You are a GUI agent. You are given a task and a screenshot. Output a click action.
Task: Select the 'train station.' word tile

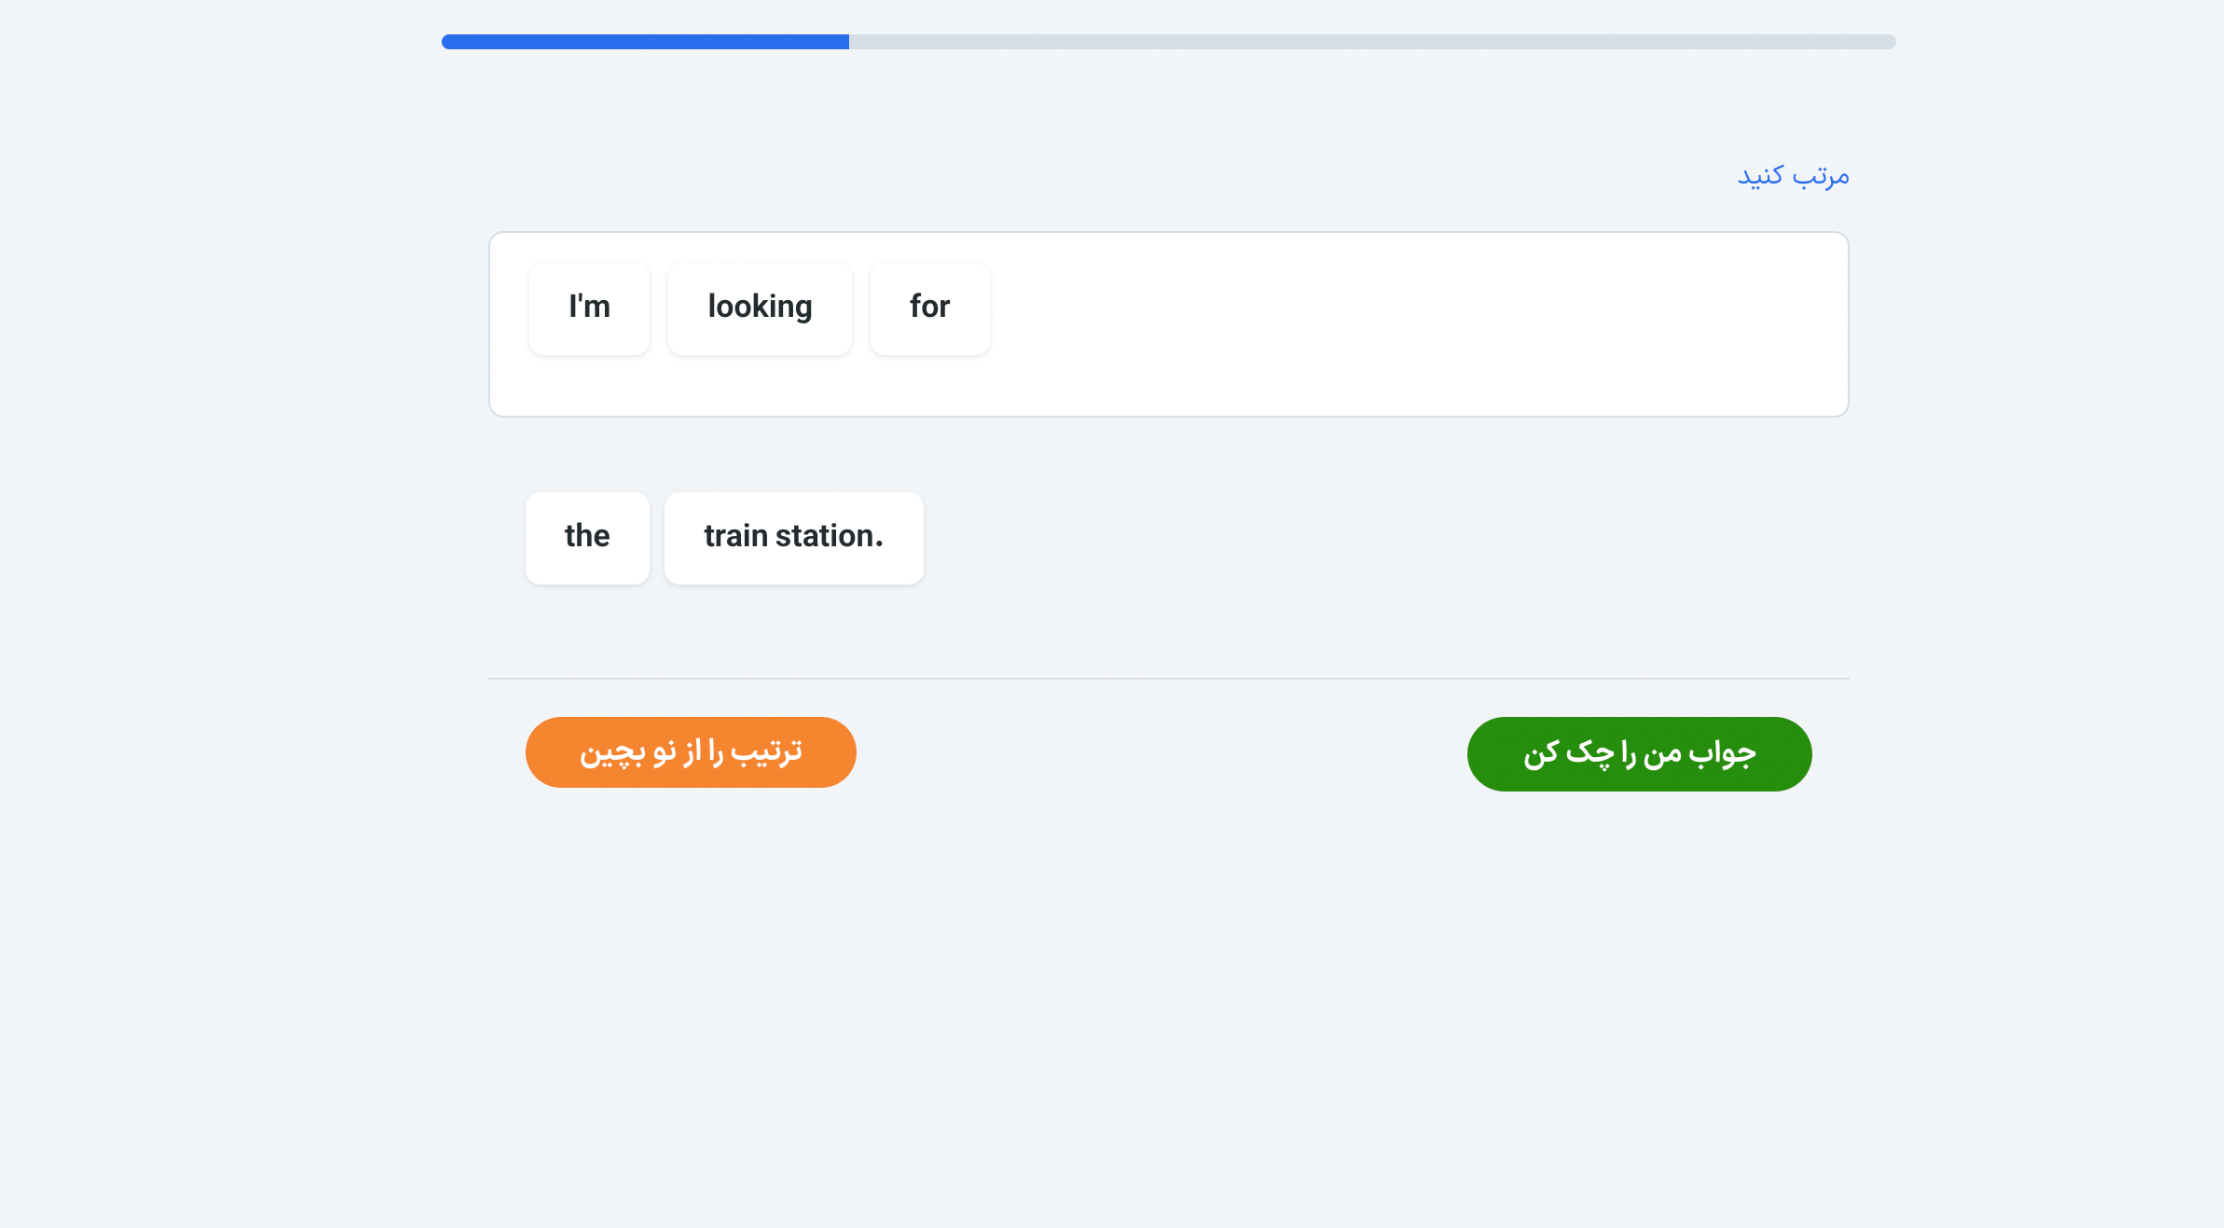click(x=793, y=537)
